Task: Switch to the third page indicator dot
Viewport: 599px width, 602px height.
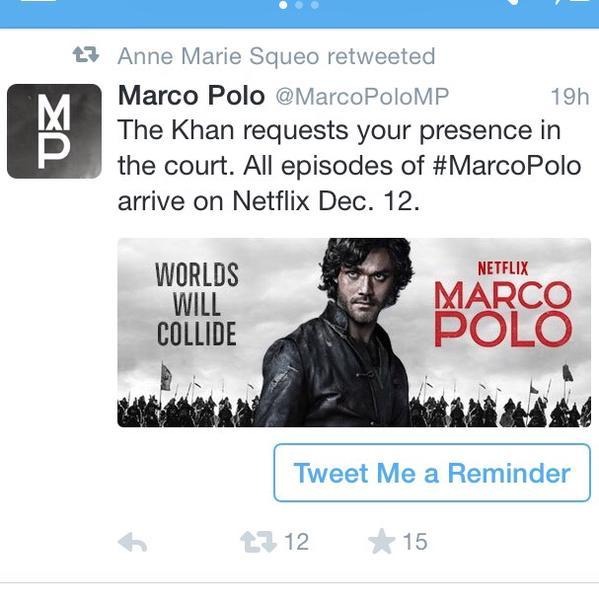Action: pos(315,5)
